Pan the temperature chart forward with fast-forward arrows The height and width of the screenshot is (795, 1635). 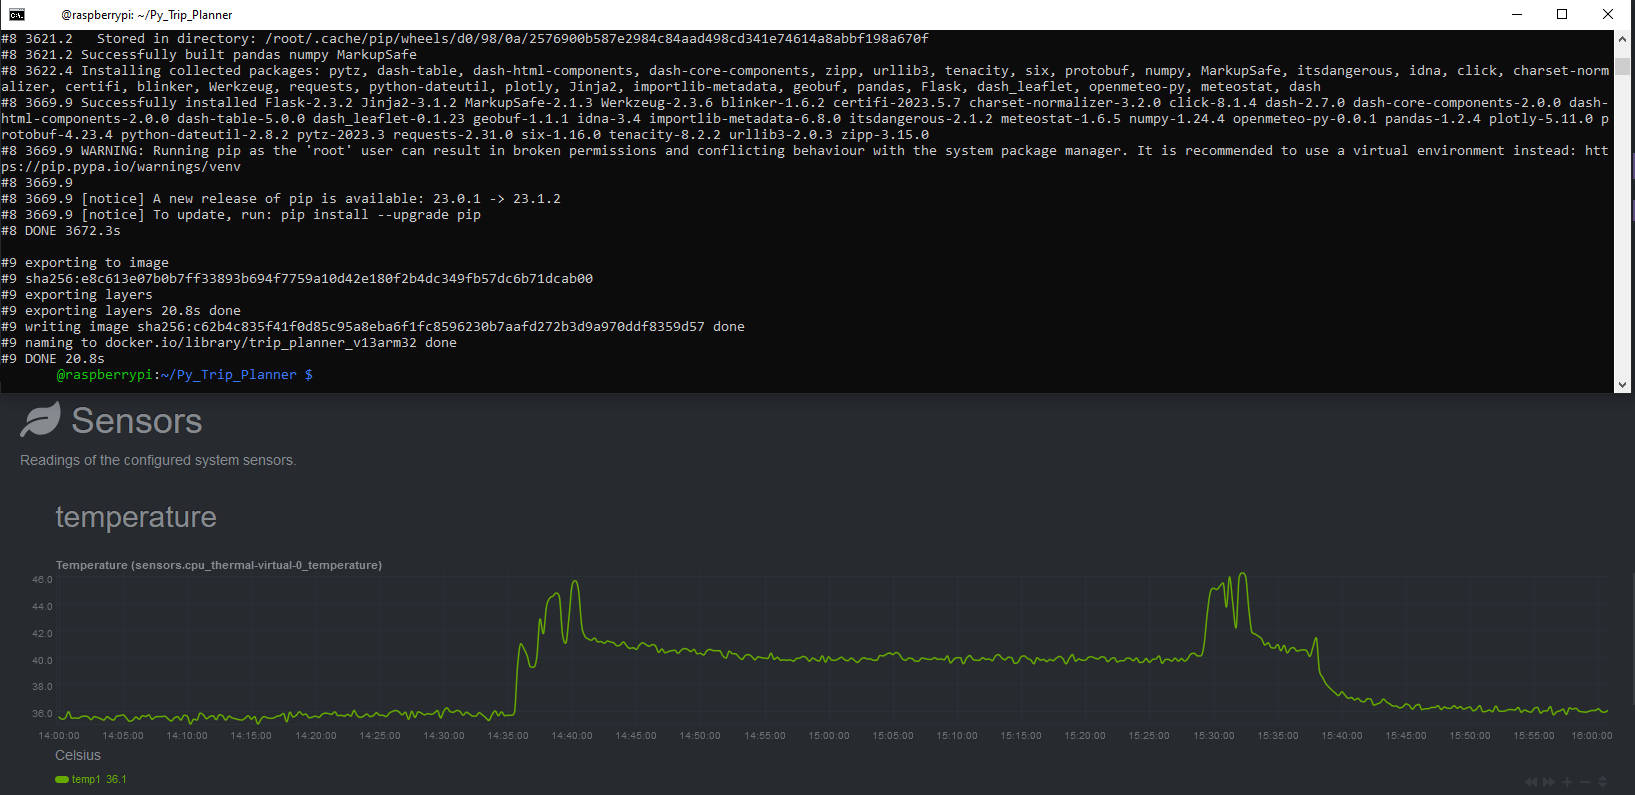[x=1549, y=782]
